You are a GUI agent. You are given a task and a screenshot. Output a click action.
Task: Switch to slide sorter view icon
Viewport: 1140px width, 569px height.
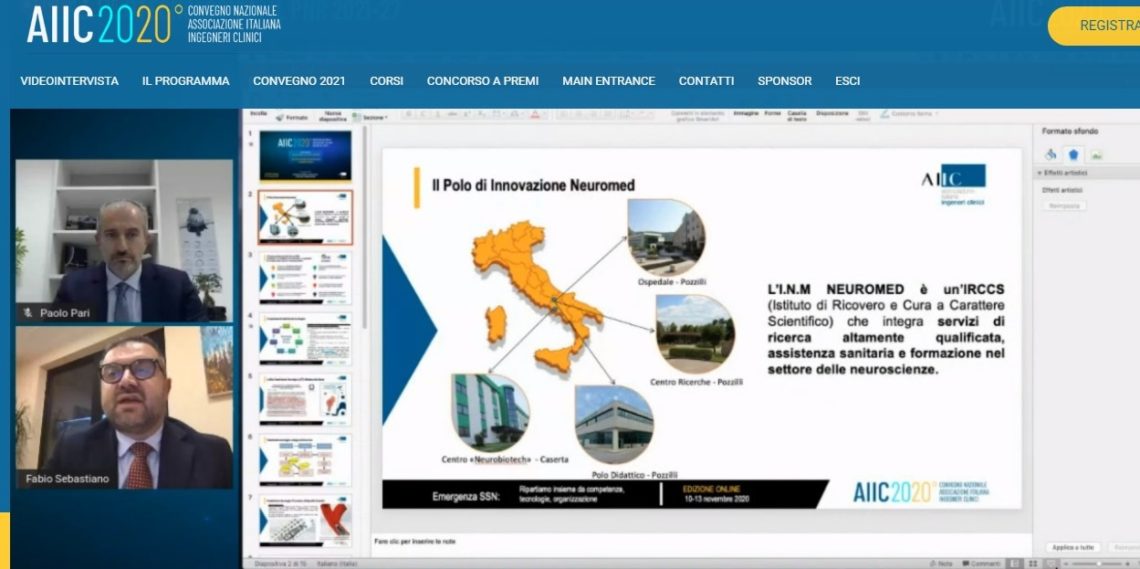(1033, 564)
